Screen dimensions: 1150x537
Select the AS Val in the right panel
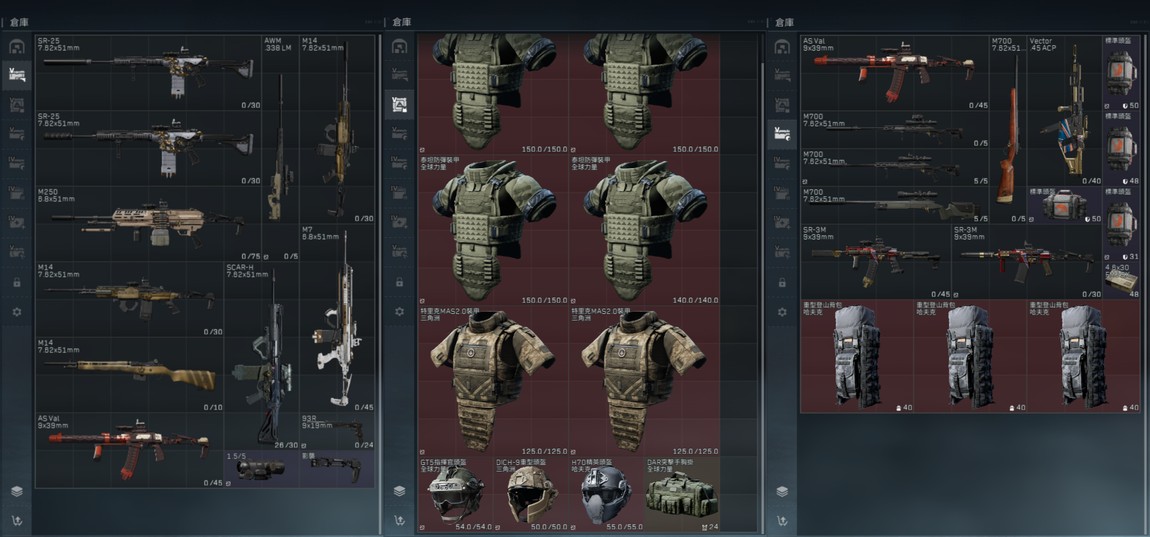(895, 73)
